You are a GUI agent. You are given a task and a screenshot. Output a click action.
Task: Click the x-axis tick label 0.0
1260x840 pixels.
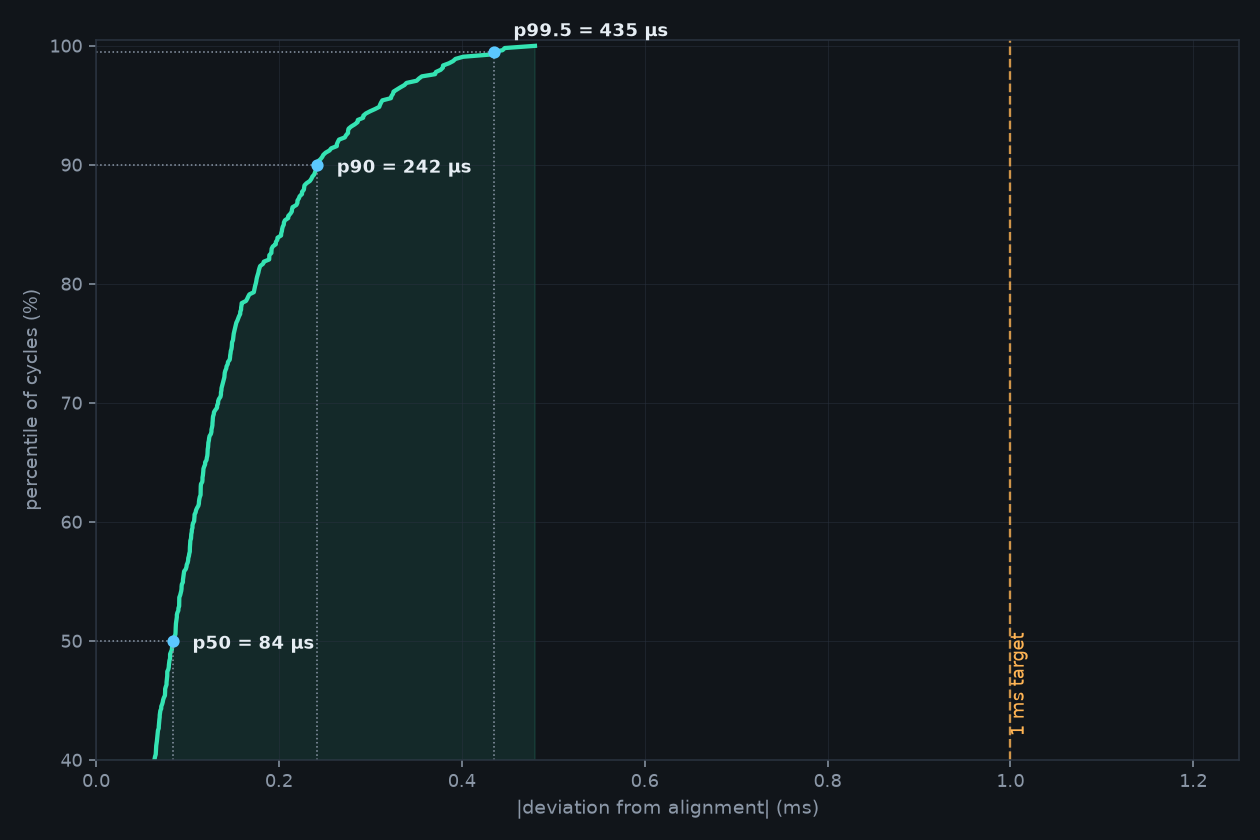(x=96, y=780)
